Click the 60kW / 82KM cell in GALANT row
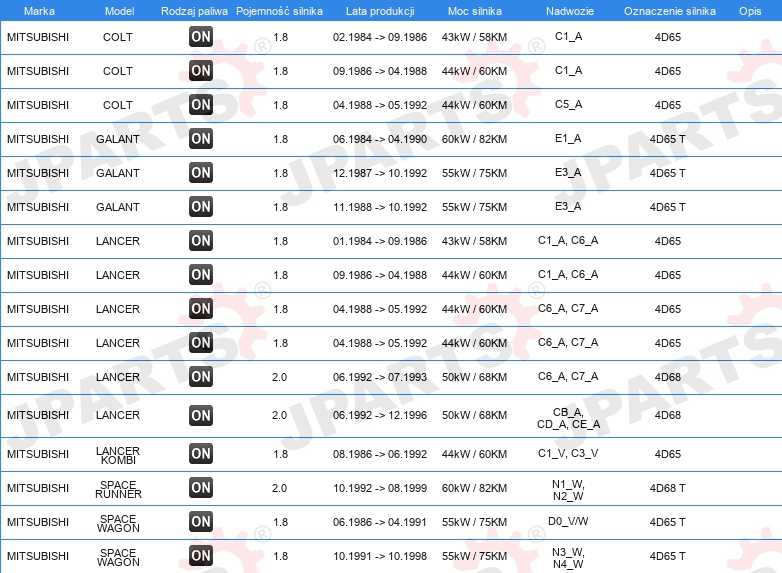782x573 pixels. (474, 139)
